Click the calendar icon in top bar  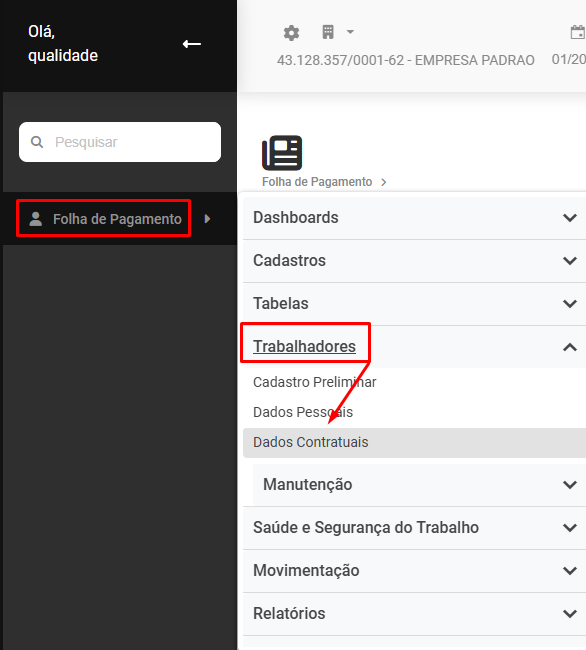tap(578, 32)
